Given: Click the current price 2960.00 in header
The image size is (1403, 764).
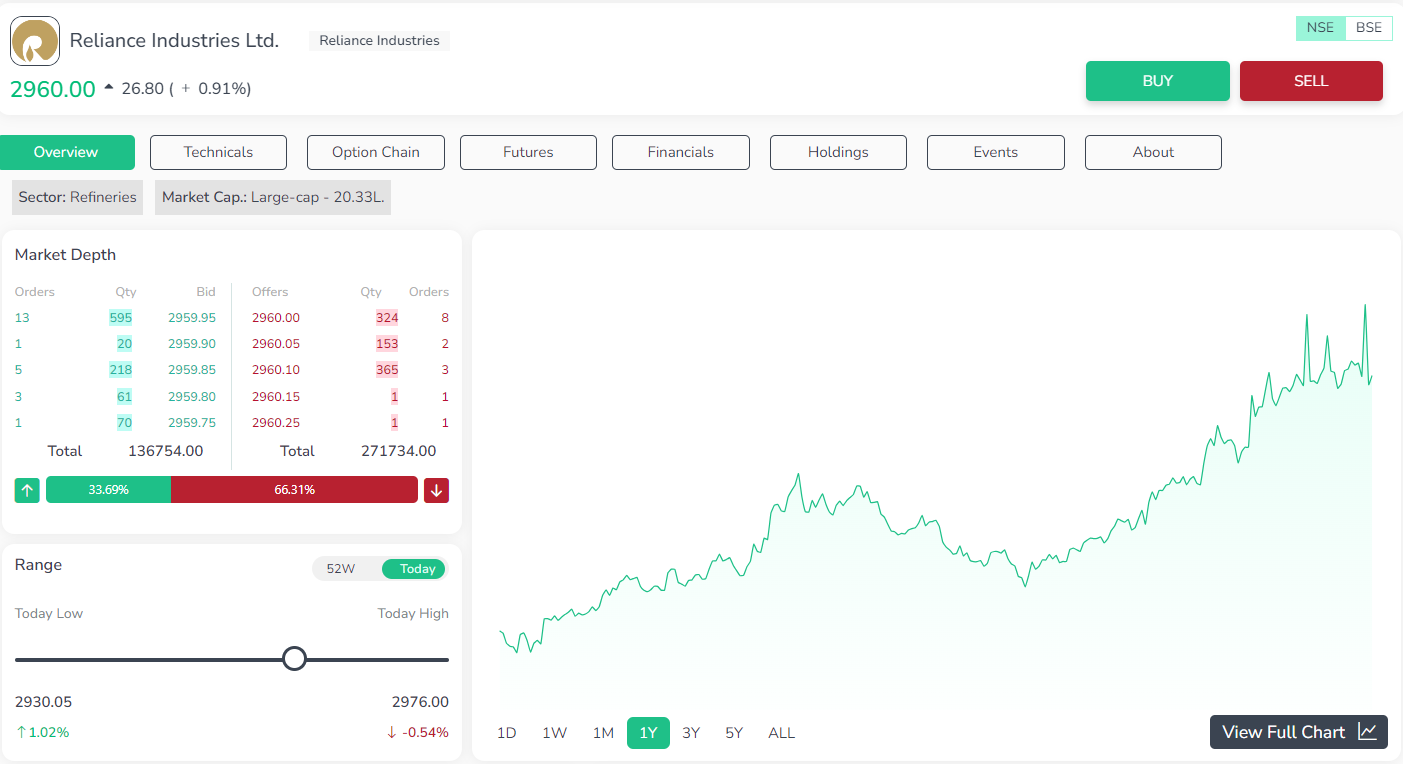Looking at the screenshot, I should pyautogui.click(x=53, y=89).
